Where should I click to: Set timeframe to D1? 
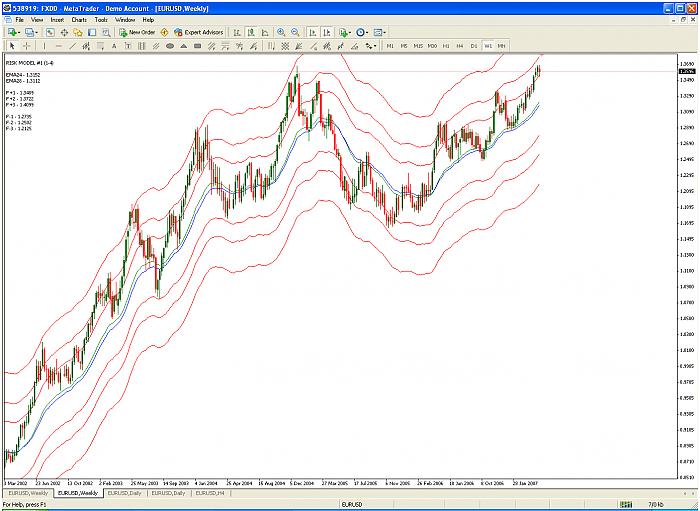point(474,46)
